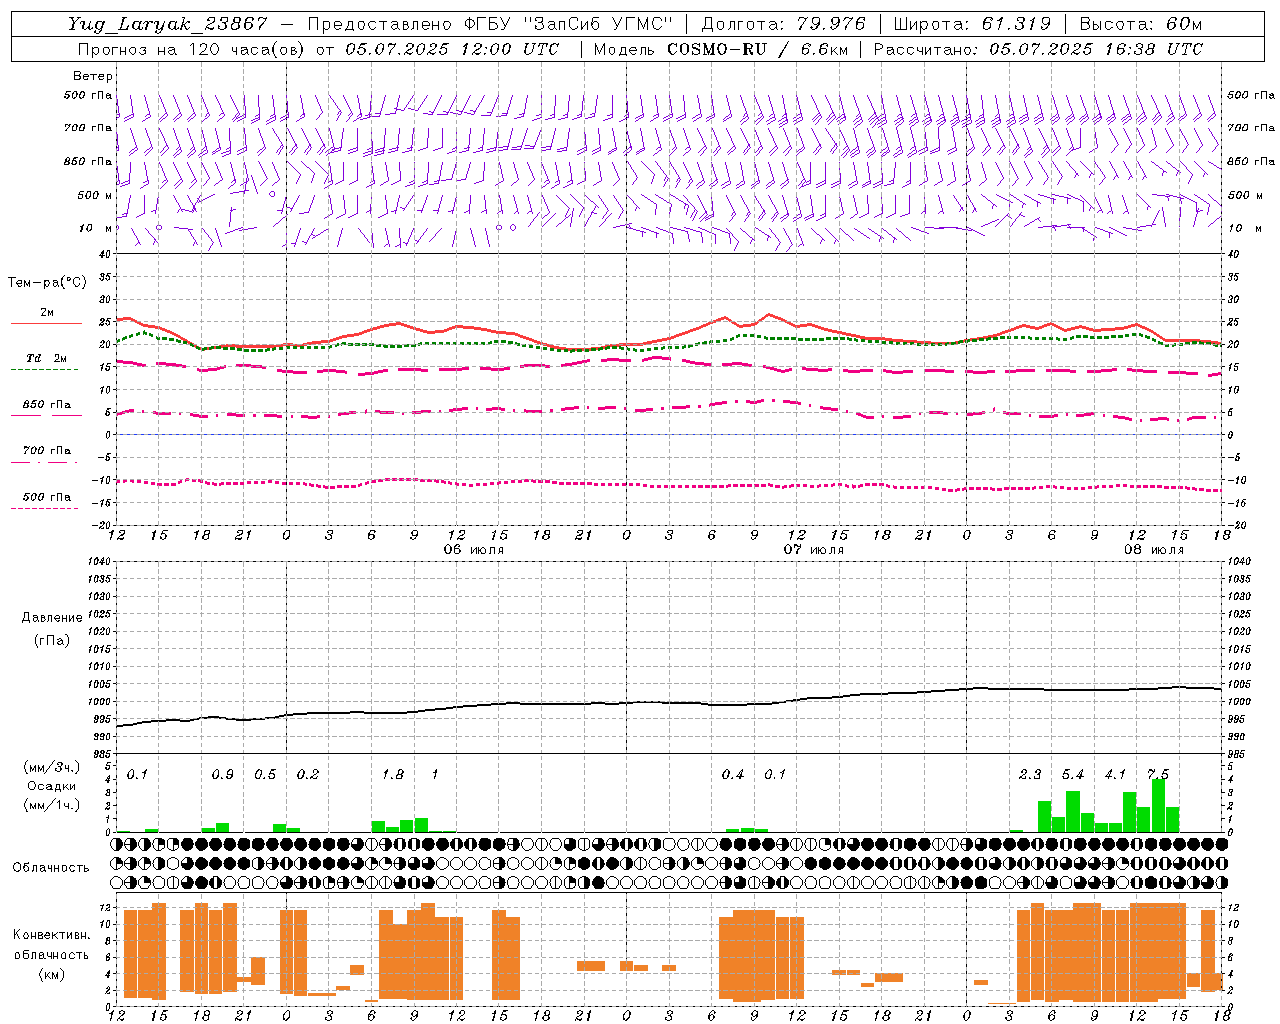Click '850 гПа' in the temperature legend

(47, 405)
